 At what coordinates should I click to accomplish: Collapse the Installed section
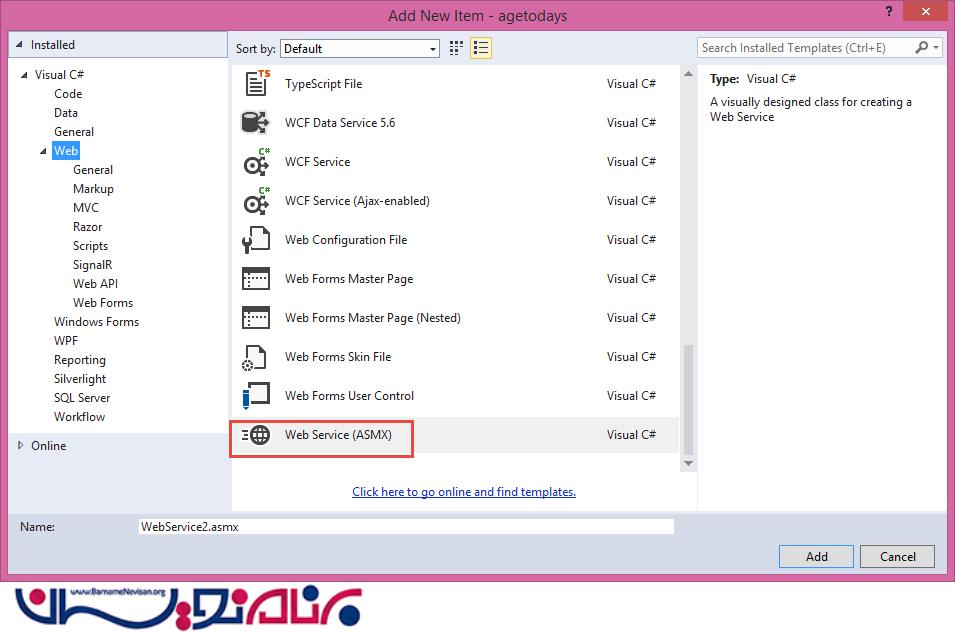(19, 44)
